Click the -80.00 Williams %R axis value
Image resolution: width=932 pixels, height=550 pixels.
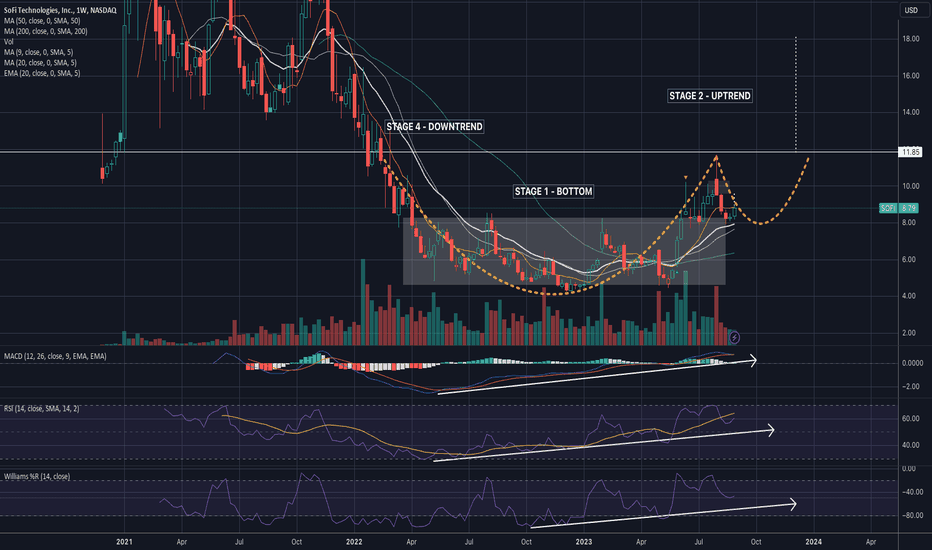[912, 516]
